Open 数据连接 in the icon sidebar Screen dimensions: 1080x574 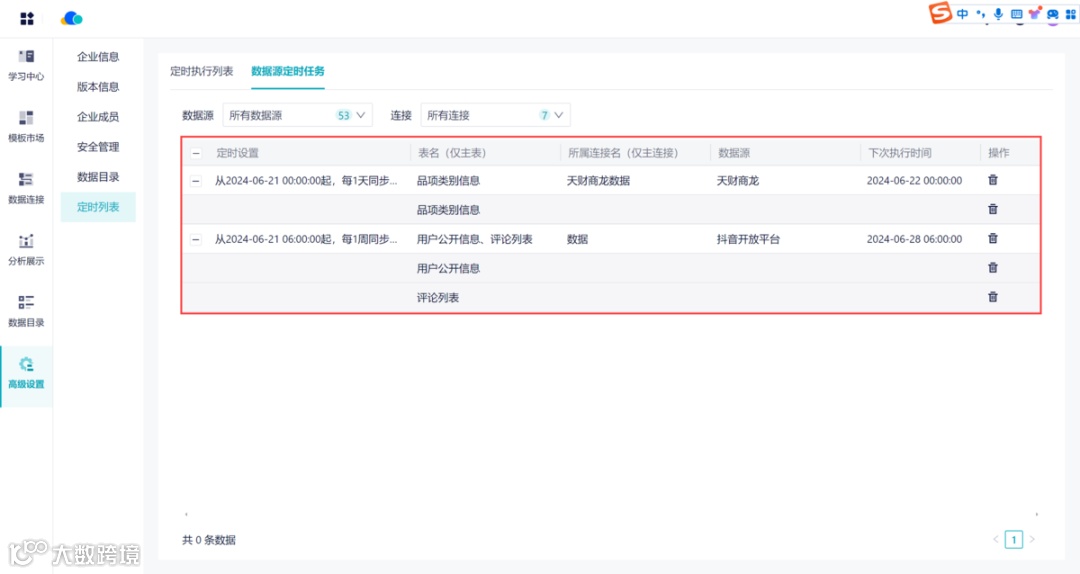click(26, 188)
